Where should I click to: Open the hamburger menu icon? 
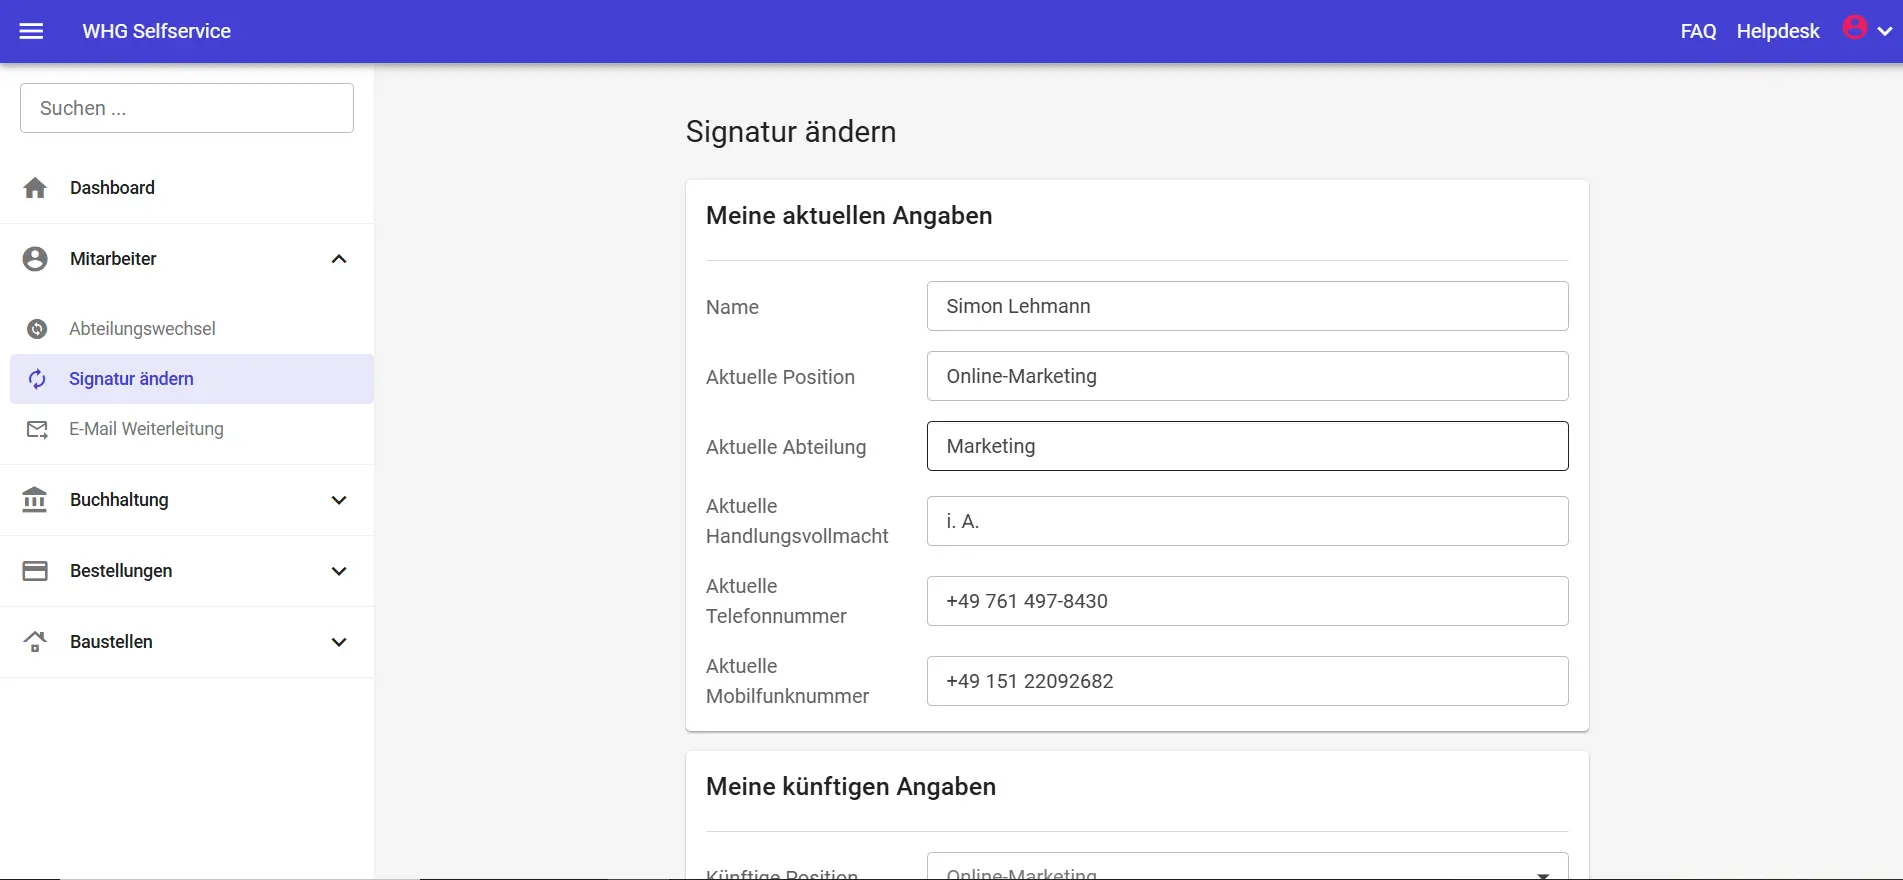(x=32, y=31)
